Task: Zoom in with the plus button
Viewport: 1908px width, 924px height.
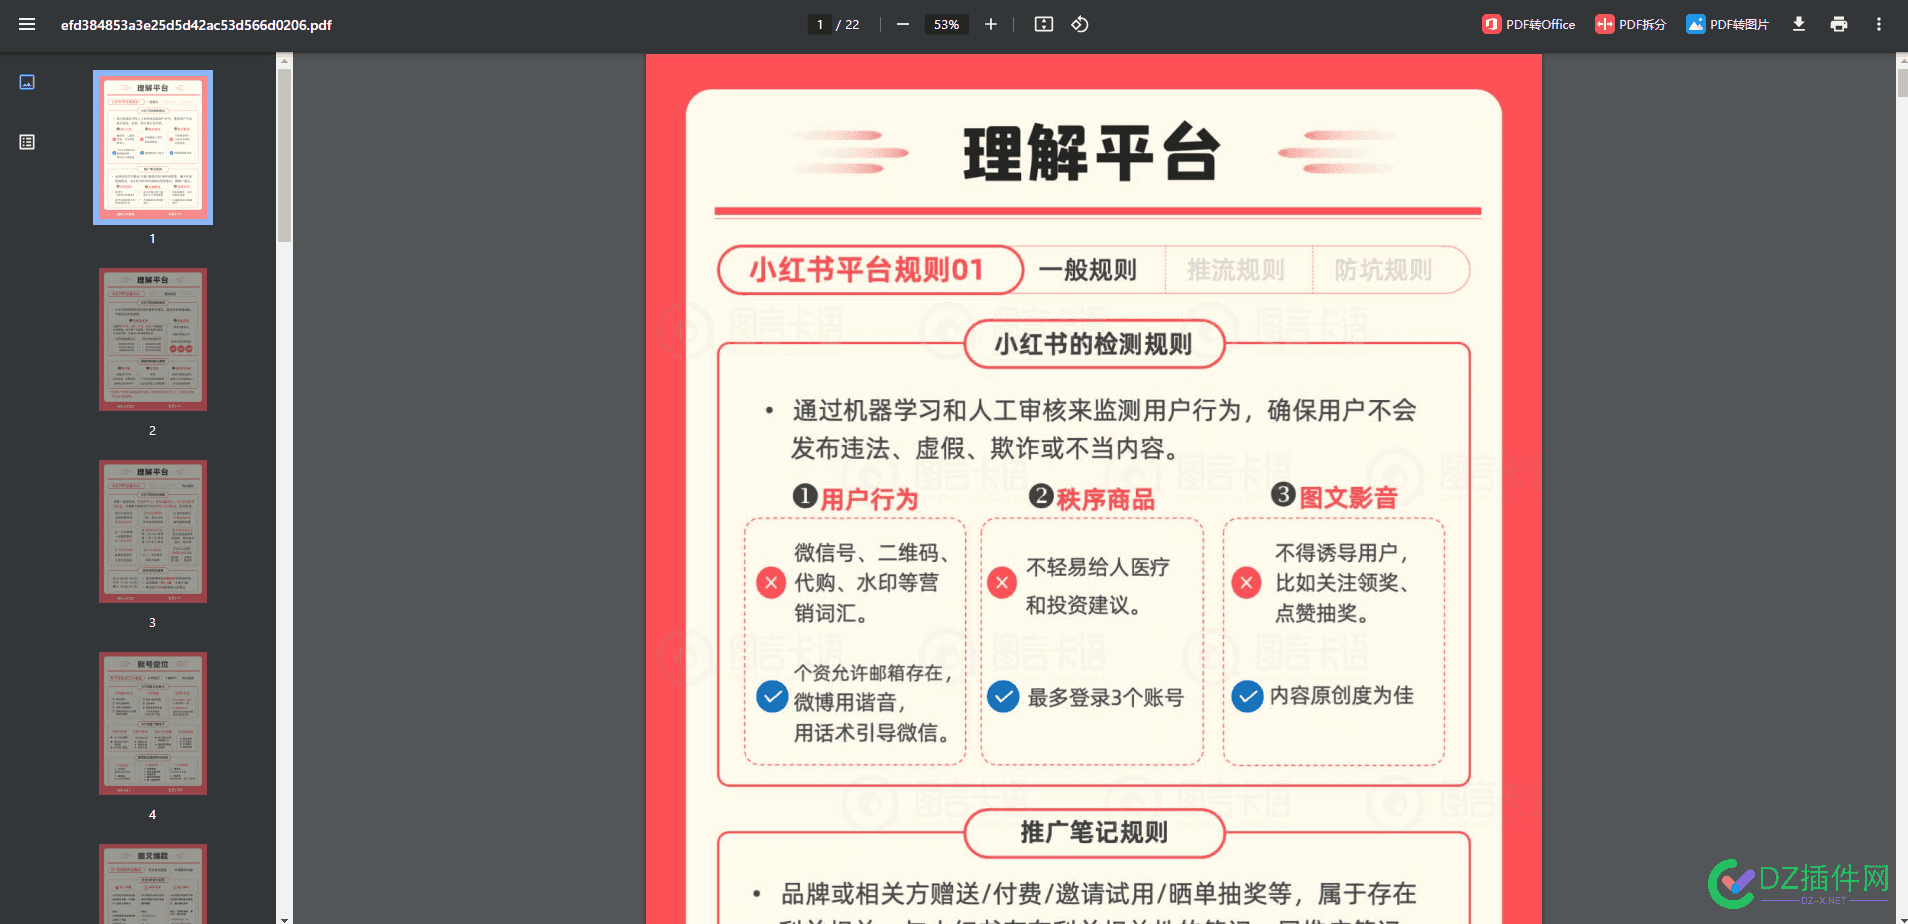Action: [x=991, y=24]
